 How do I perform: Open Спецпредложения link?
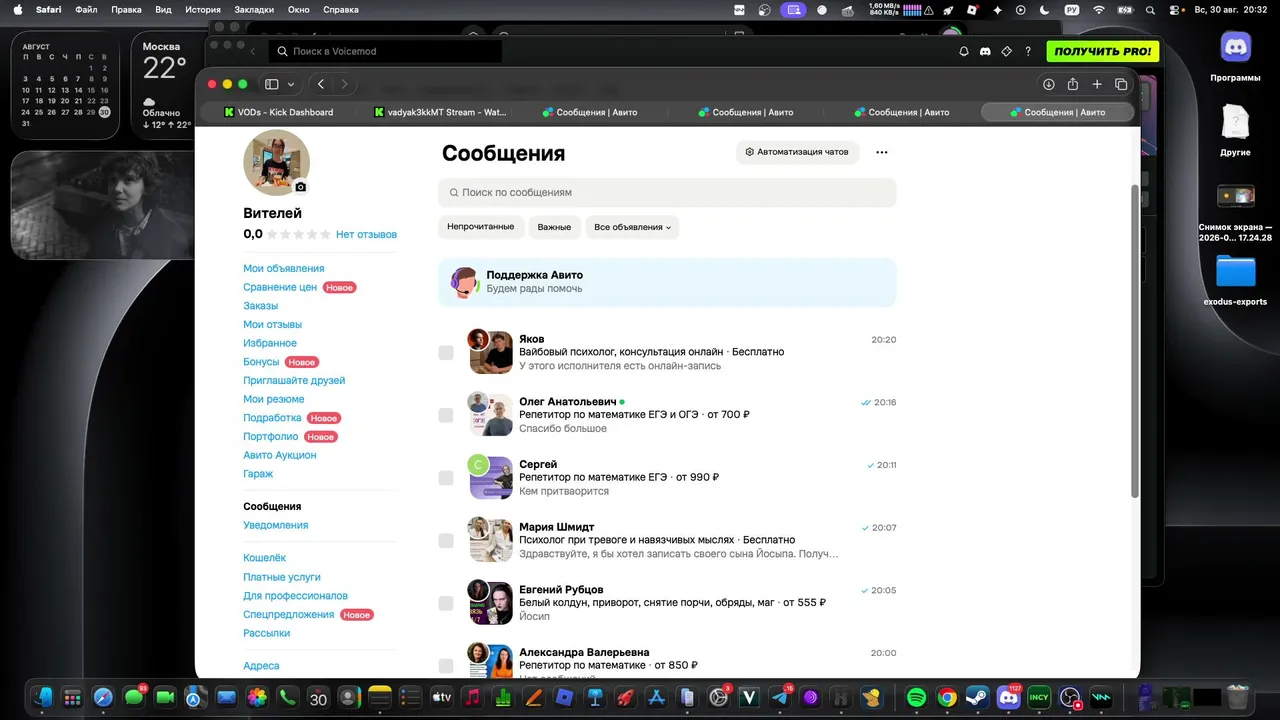coord(288,614)
